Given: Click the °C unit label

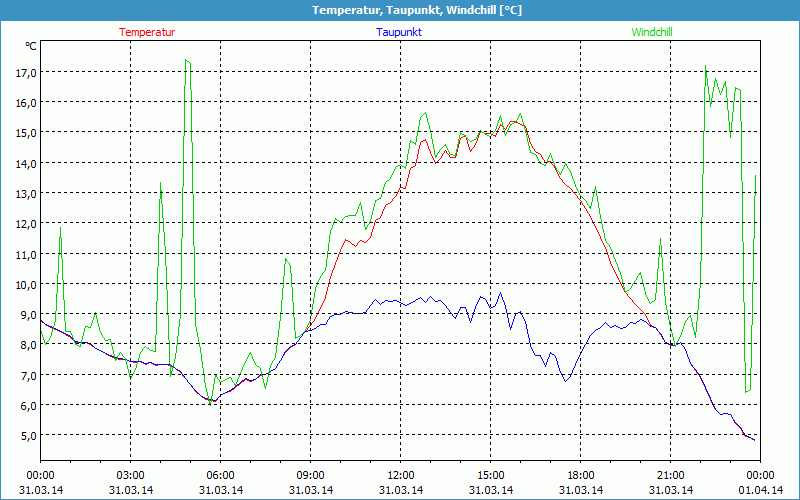Looking at the screenshot, I should (31, 46).
